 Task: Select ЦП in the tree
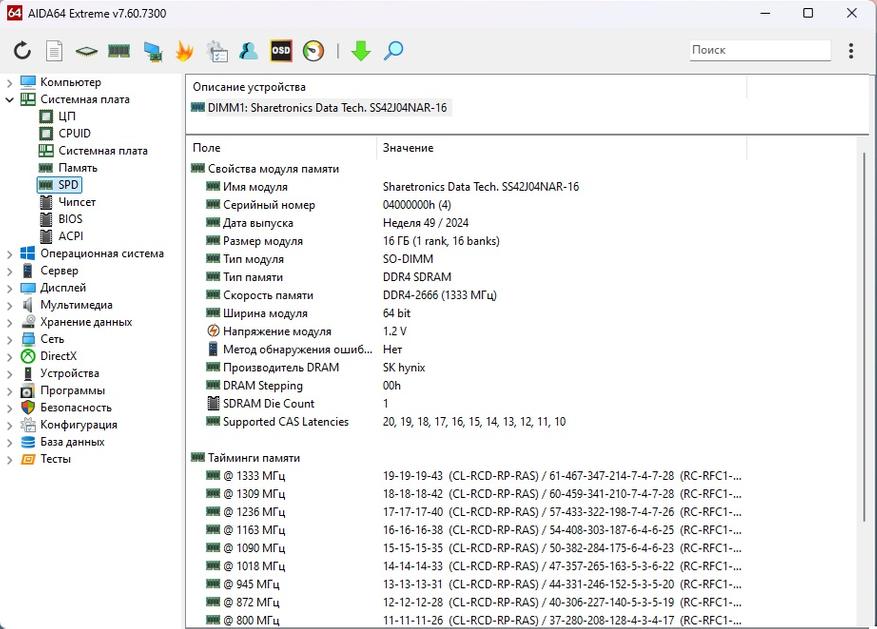click(58, 116)
